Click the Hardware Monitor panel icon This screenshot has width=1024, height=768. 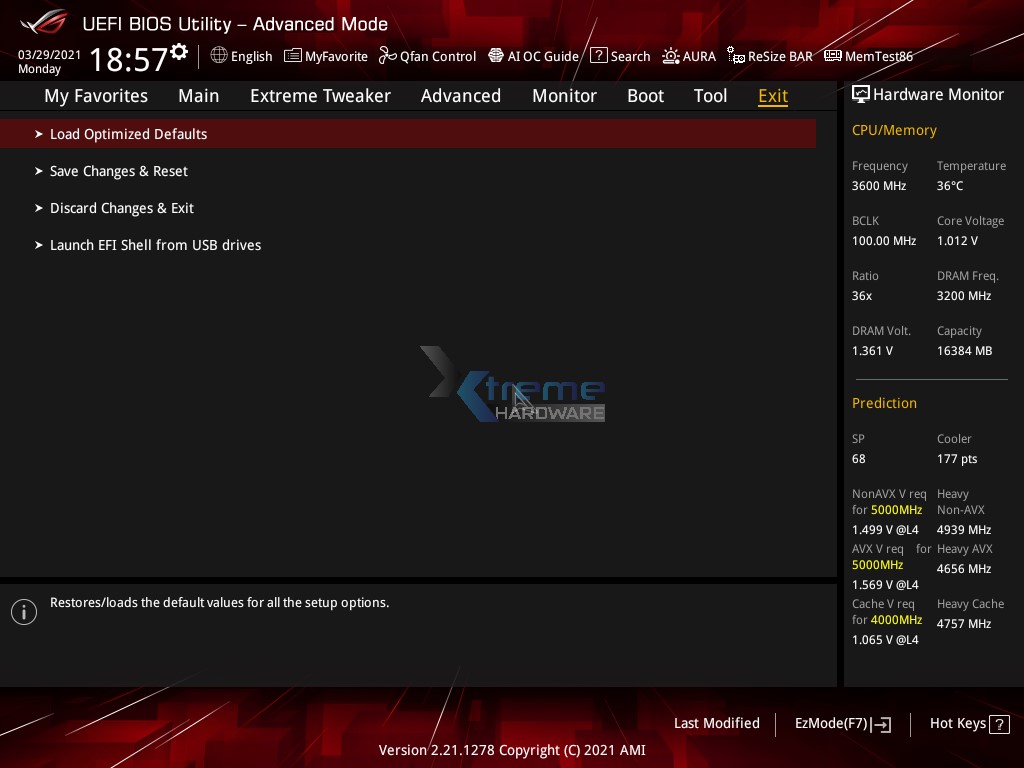pos(861,94)
